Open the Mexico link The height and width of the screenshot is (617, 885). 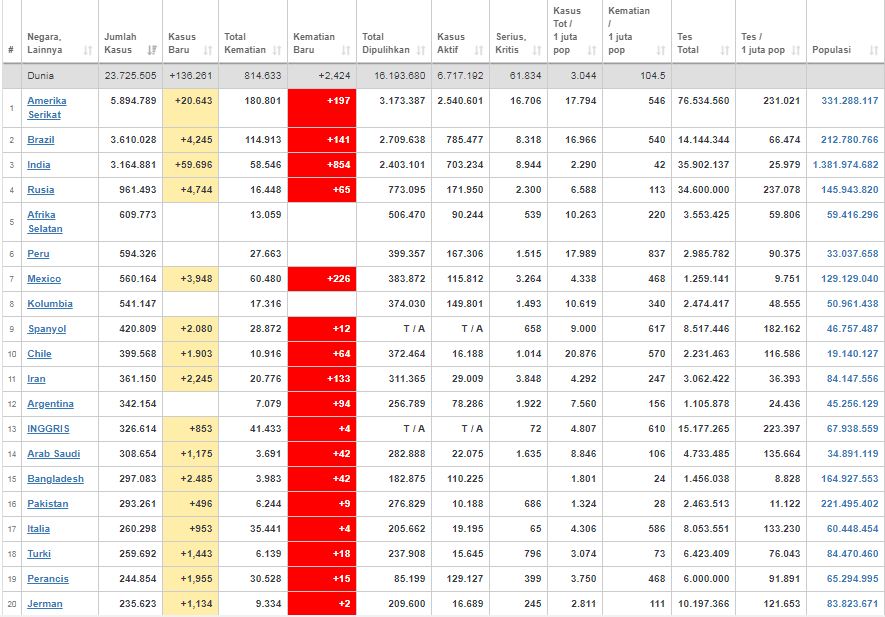(x=44, y=278)
